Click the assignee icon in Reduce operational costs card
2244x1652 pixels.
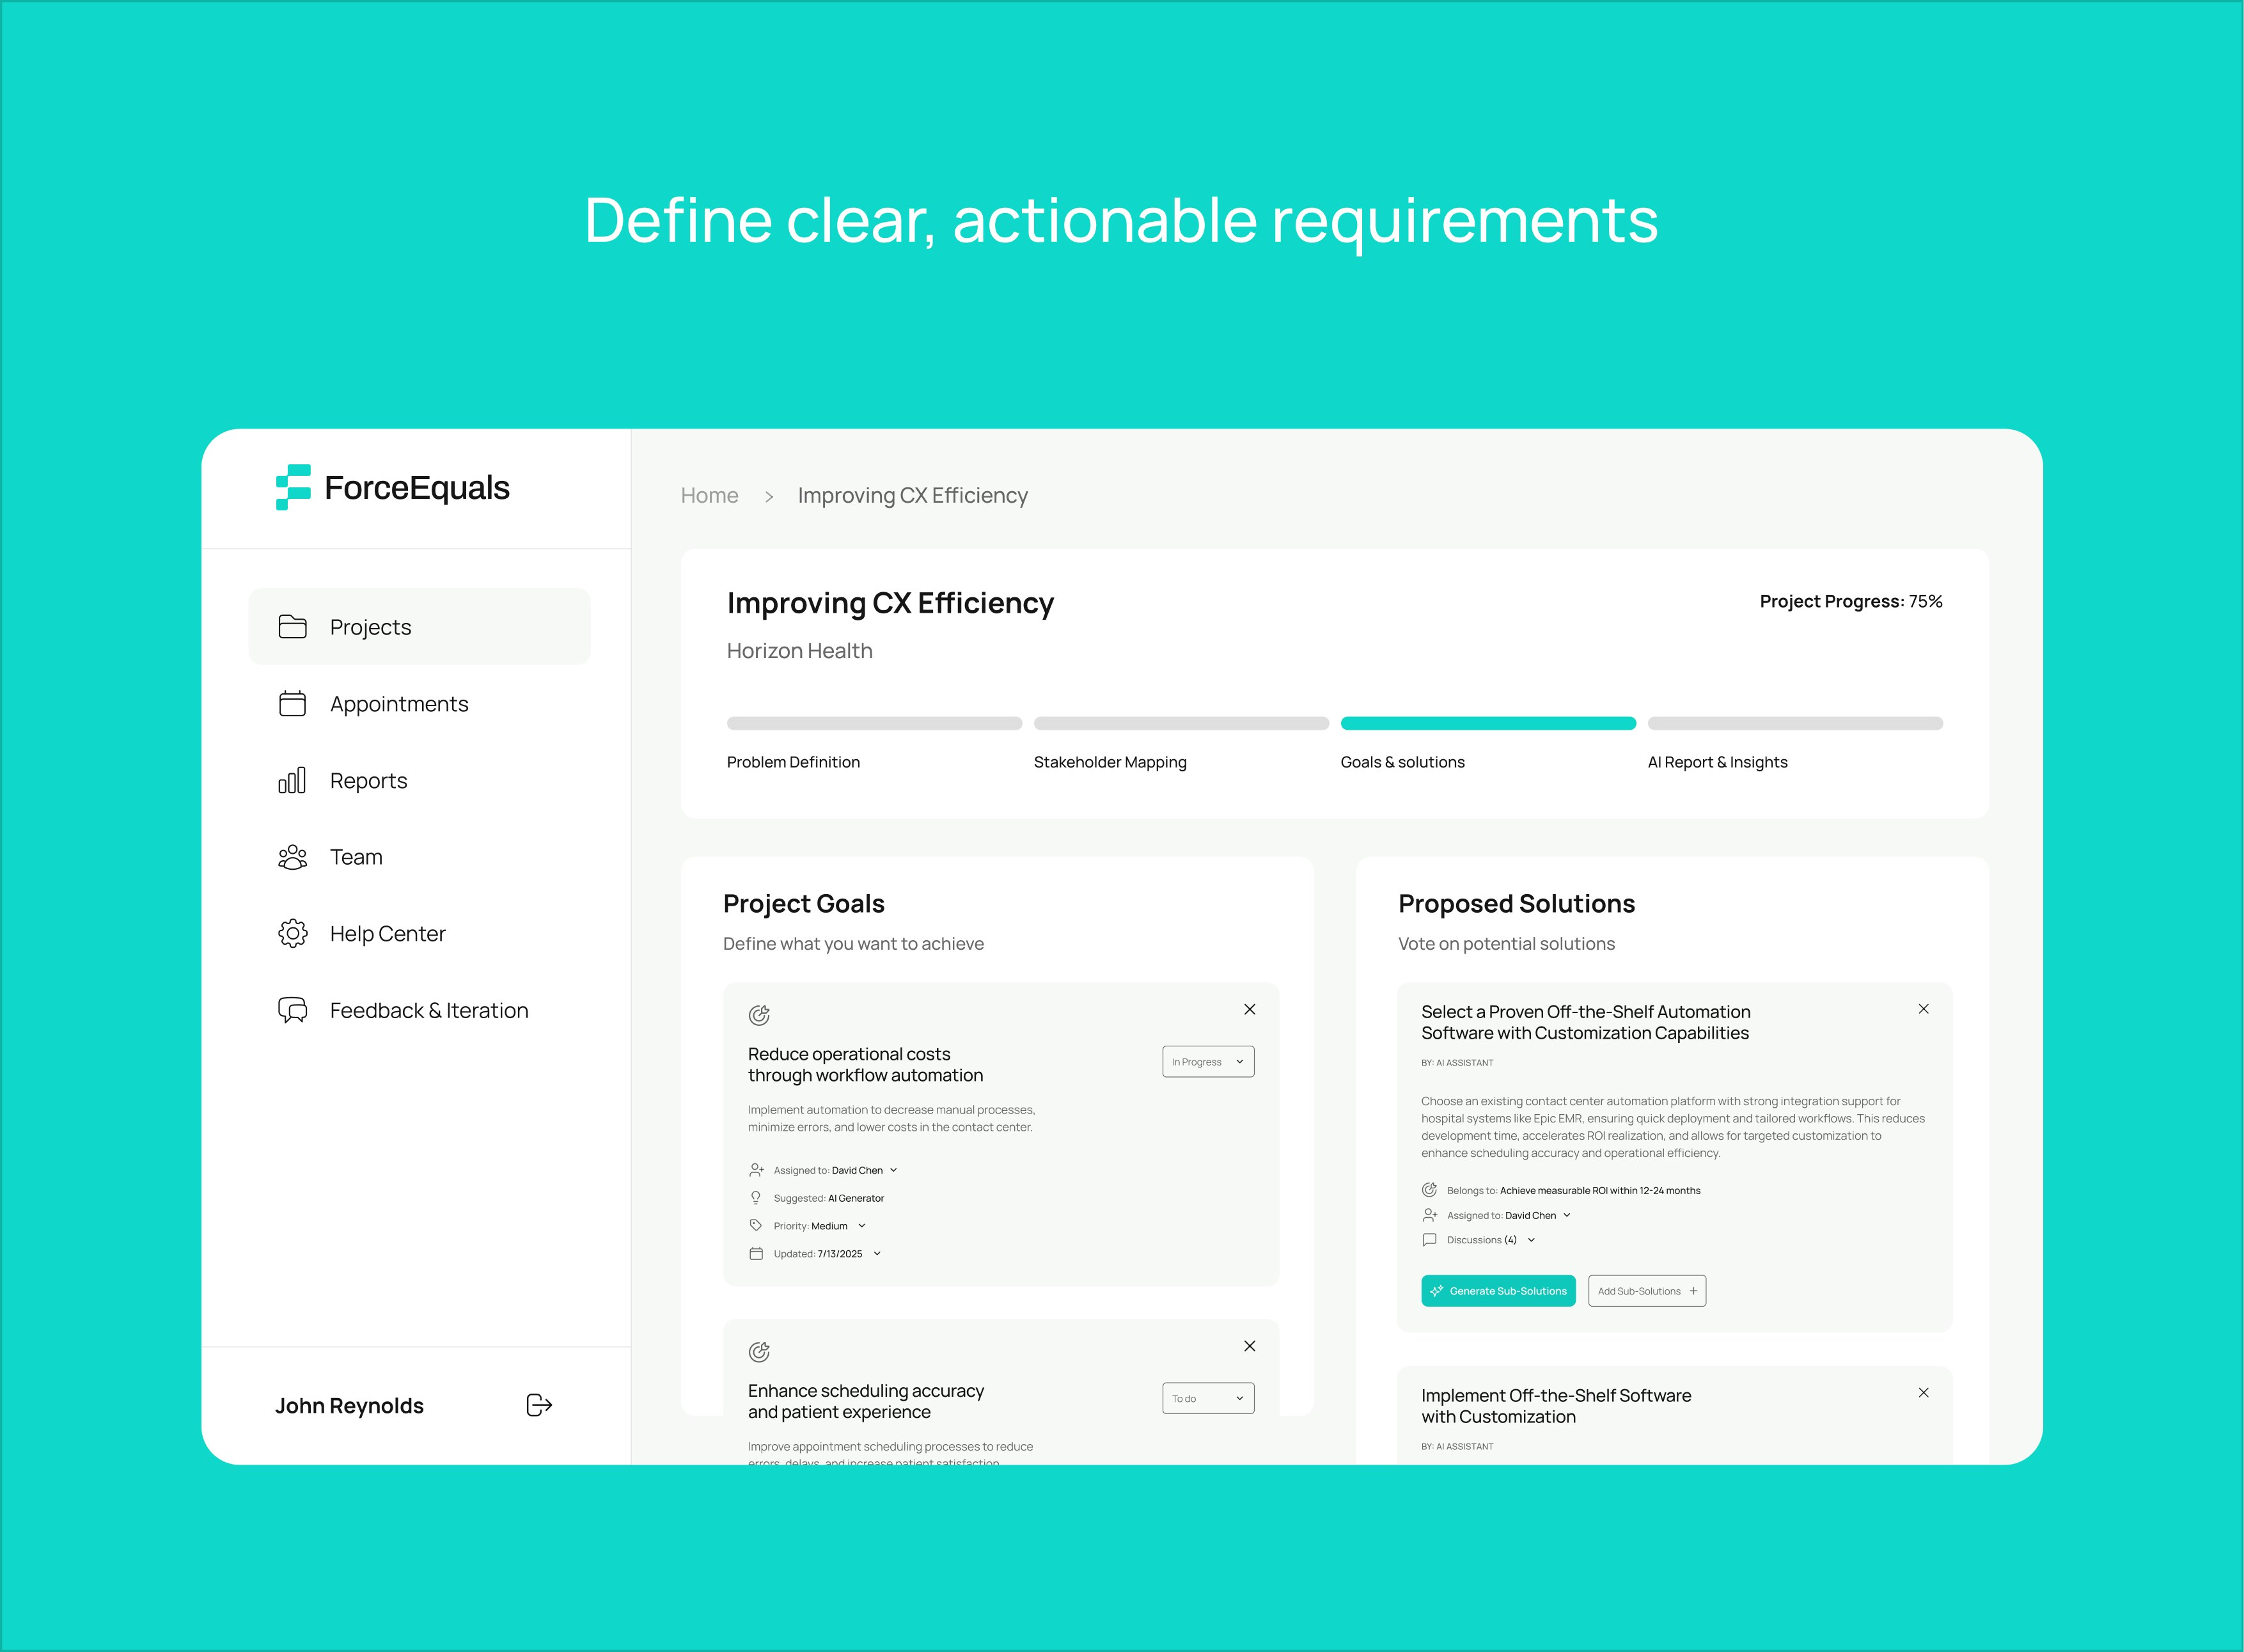pyautogui.click(x=756, y=1170)
